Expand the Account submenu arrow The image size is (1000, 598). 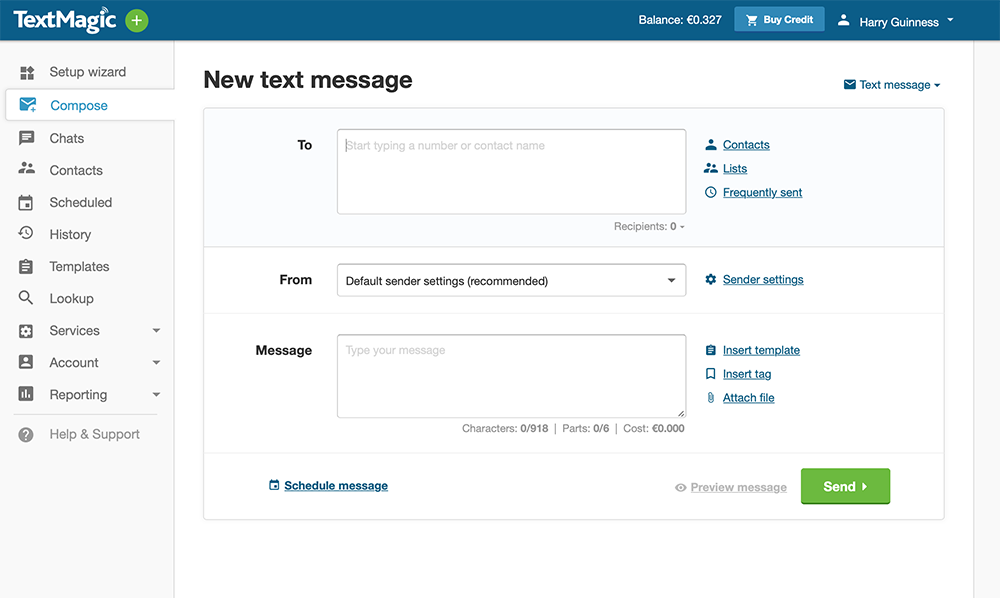[156, 362]
